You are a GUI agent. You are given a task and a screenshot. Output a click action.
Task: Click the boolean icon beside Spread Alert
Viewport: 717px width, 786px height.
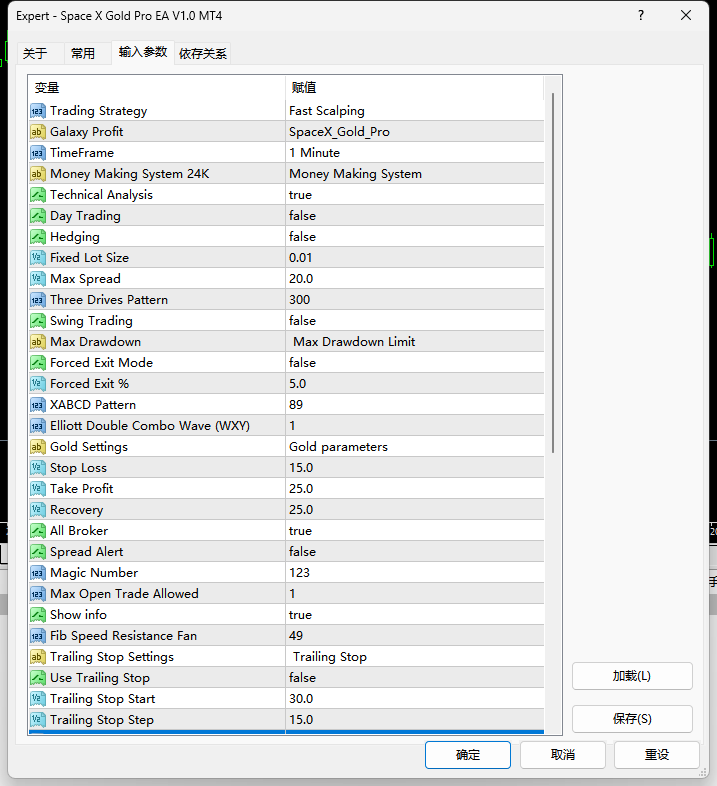click(38, 552)
